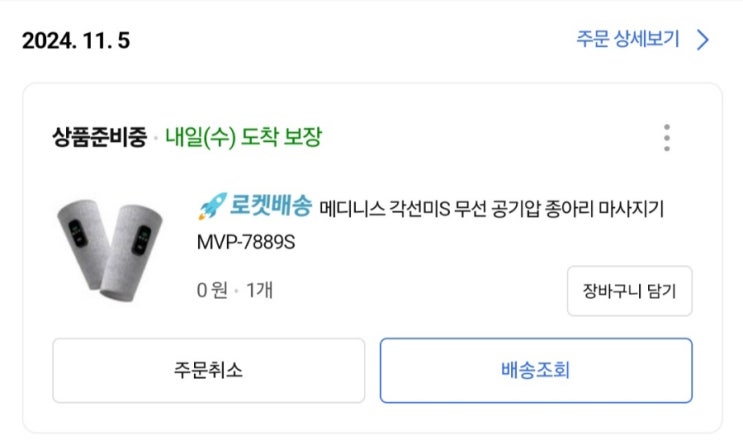Open the 주문 상세보기 link
This screenshot has width=743, height=440.
627,40
